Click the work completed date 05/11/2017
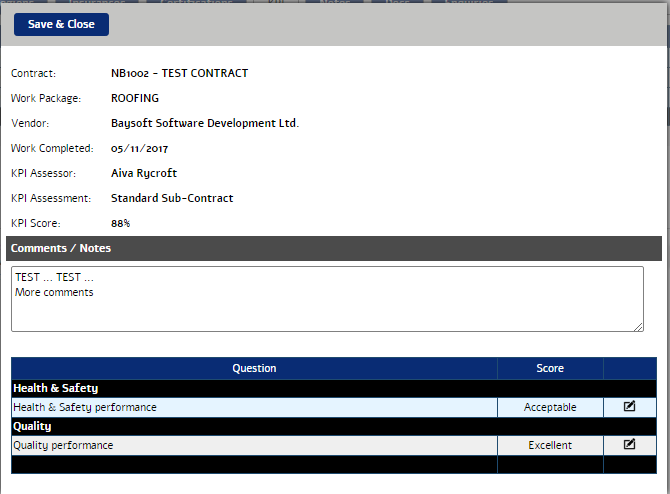Viewport: 670px width, 494px height. click(x=139, y=148)
